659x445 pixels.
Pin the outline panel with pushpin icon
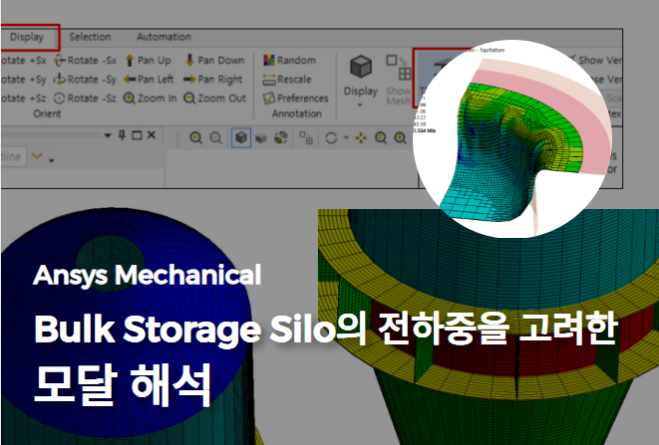122,135
